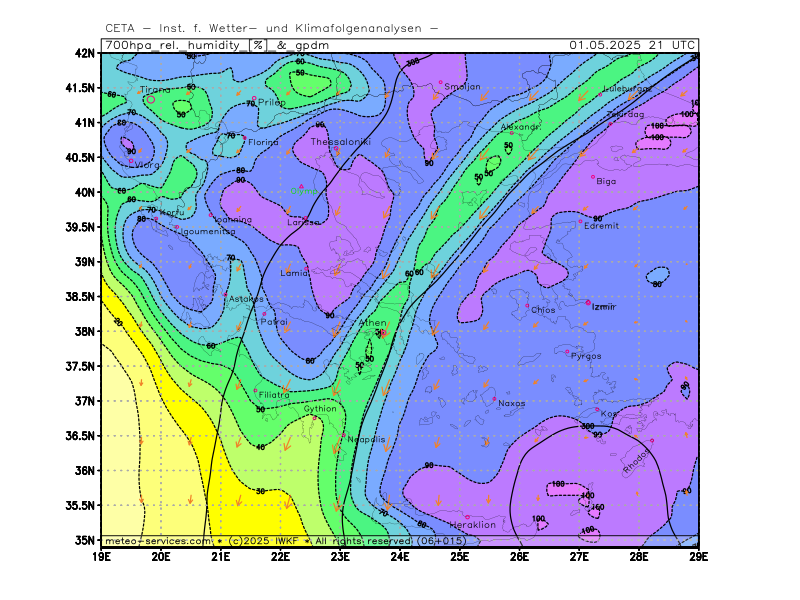Click the Biga city label

pyautogui.click(x=606, y=181)
